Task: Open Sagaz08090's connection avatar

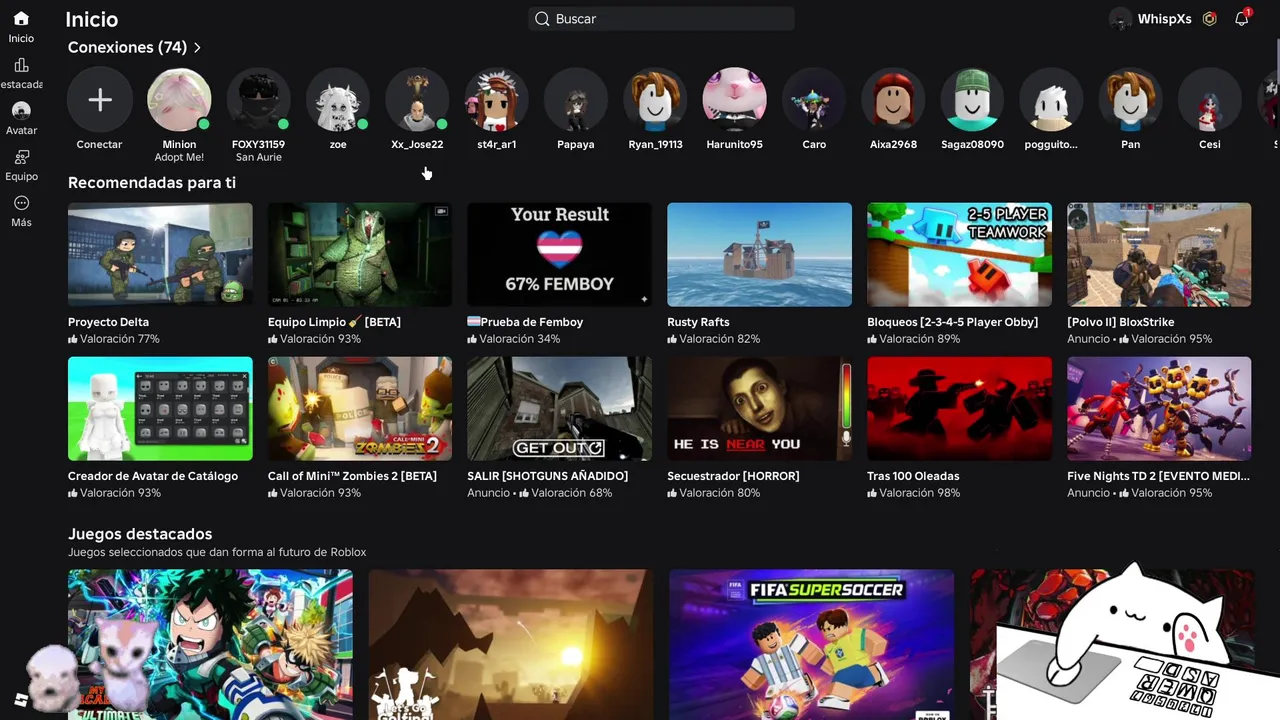Action: click(973, 100)
